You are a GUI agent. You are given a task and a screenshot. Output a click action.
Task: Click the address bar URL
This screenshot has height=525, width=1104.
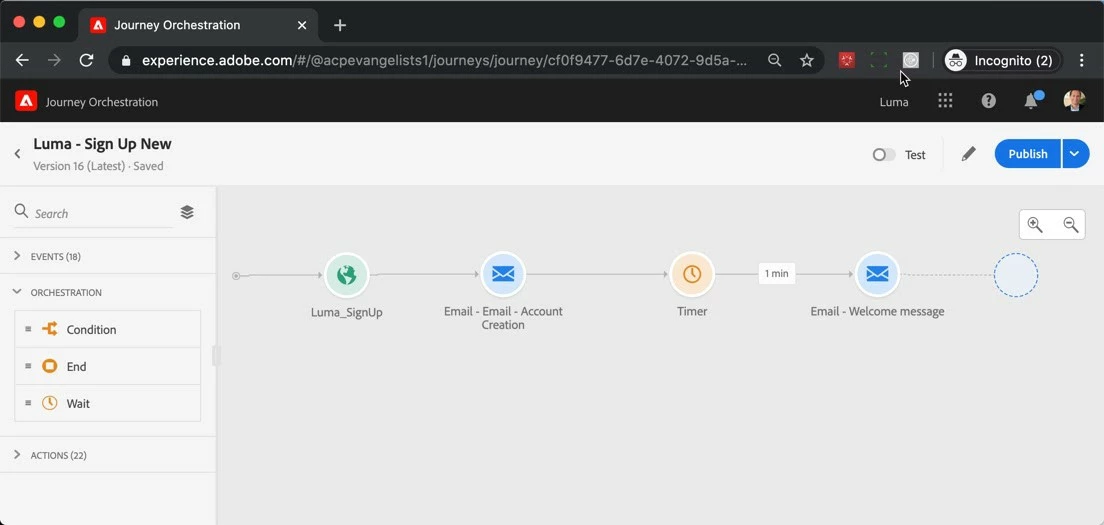(x=444, y=61)
